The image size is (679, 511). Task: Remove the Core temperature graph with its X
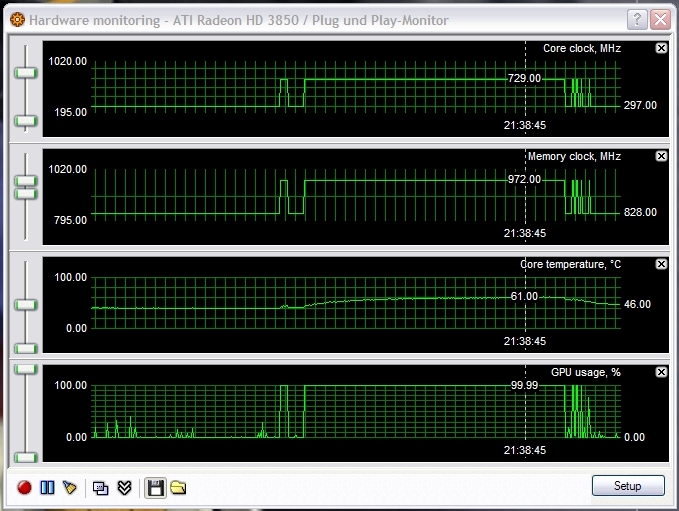(661, 264)
